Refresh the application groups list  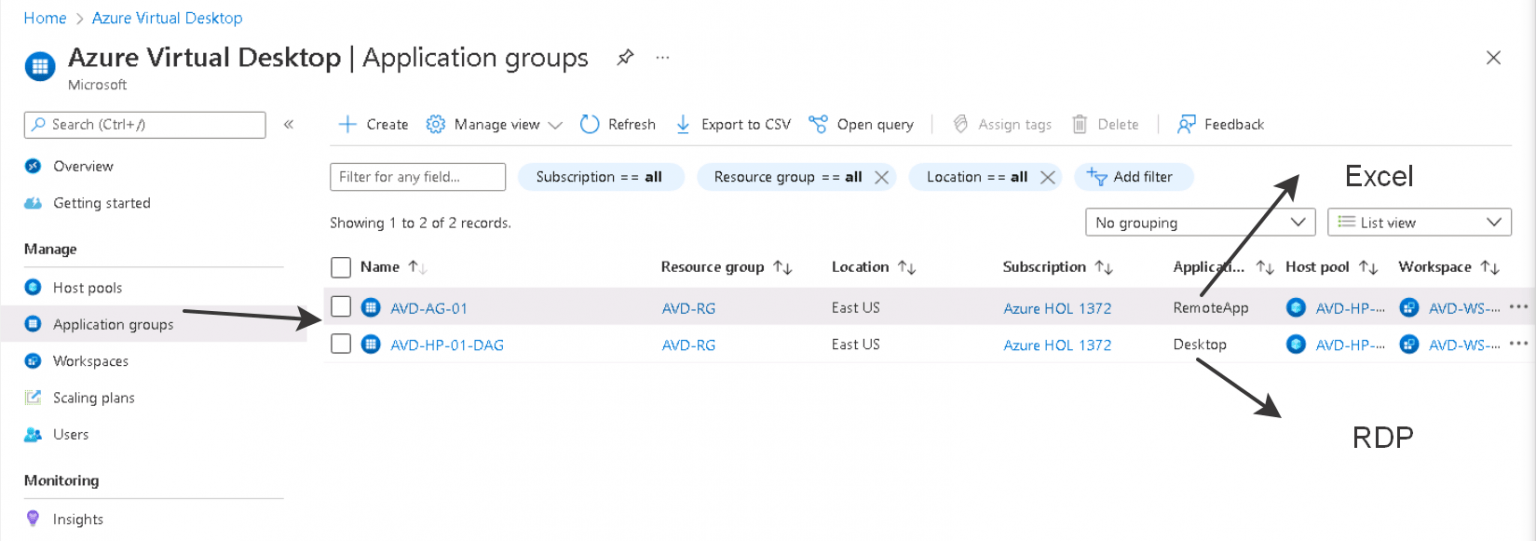click(618, 124)
